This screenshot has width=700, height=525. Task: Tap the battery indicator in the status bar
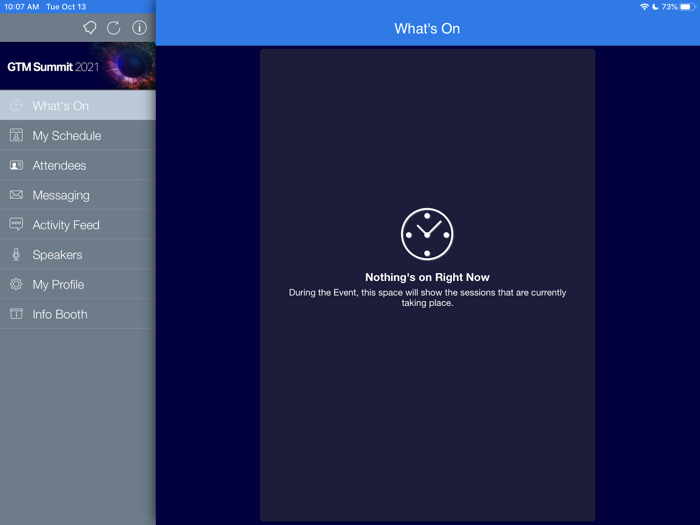coord(687,7)
